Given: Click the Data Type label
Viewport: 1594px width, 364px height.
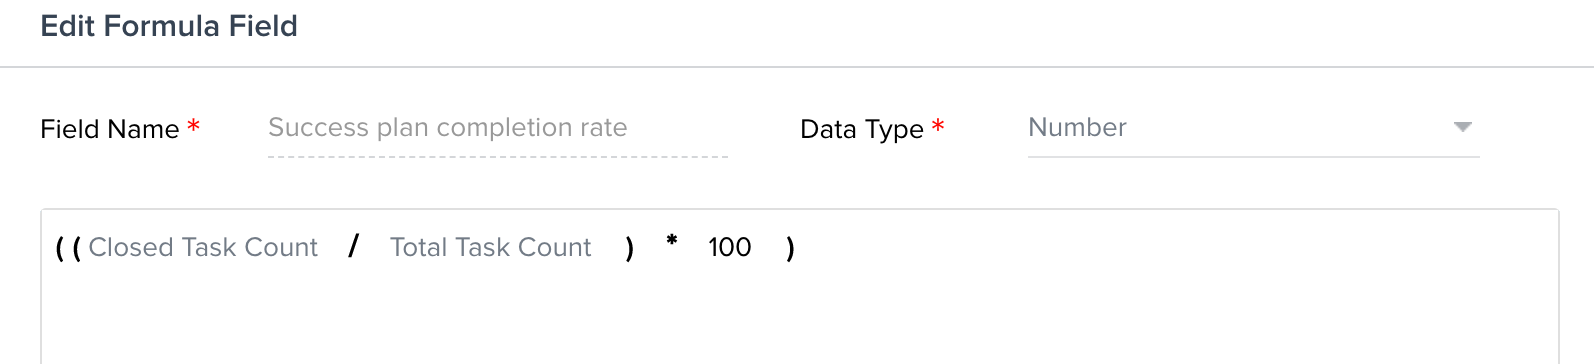Looking at the screenshot, I should [x=862, y=129].
